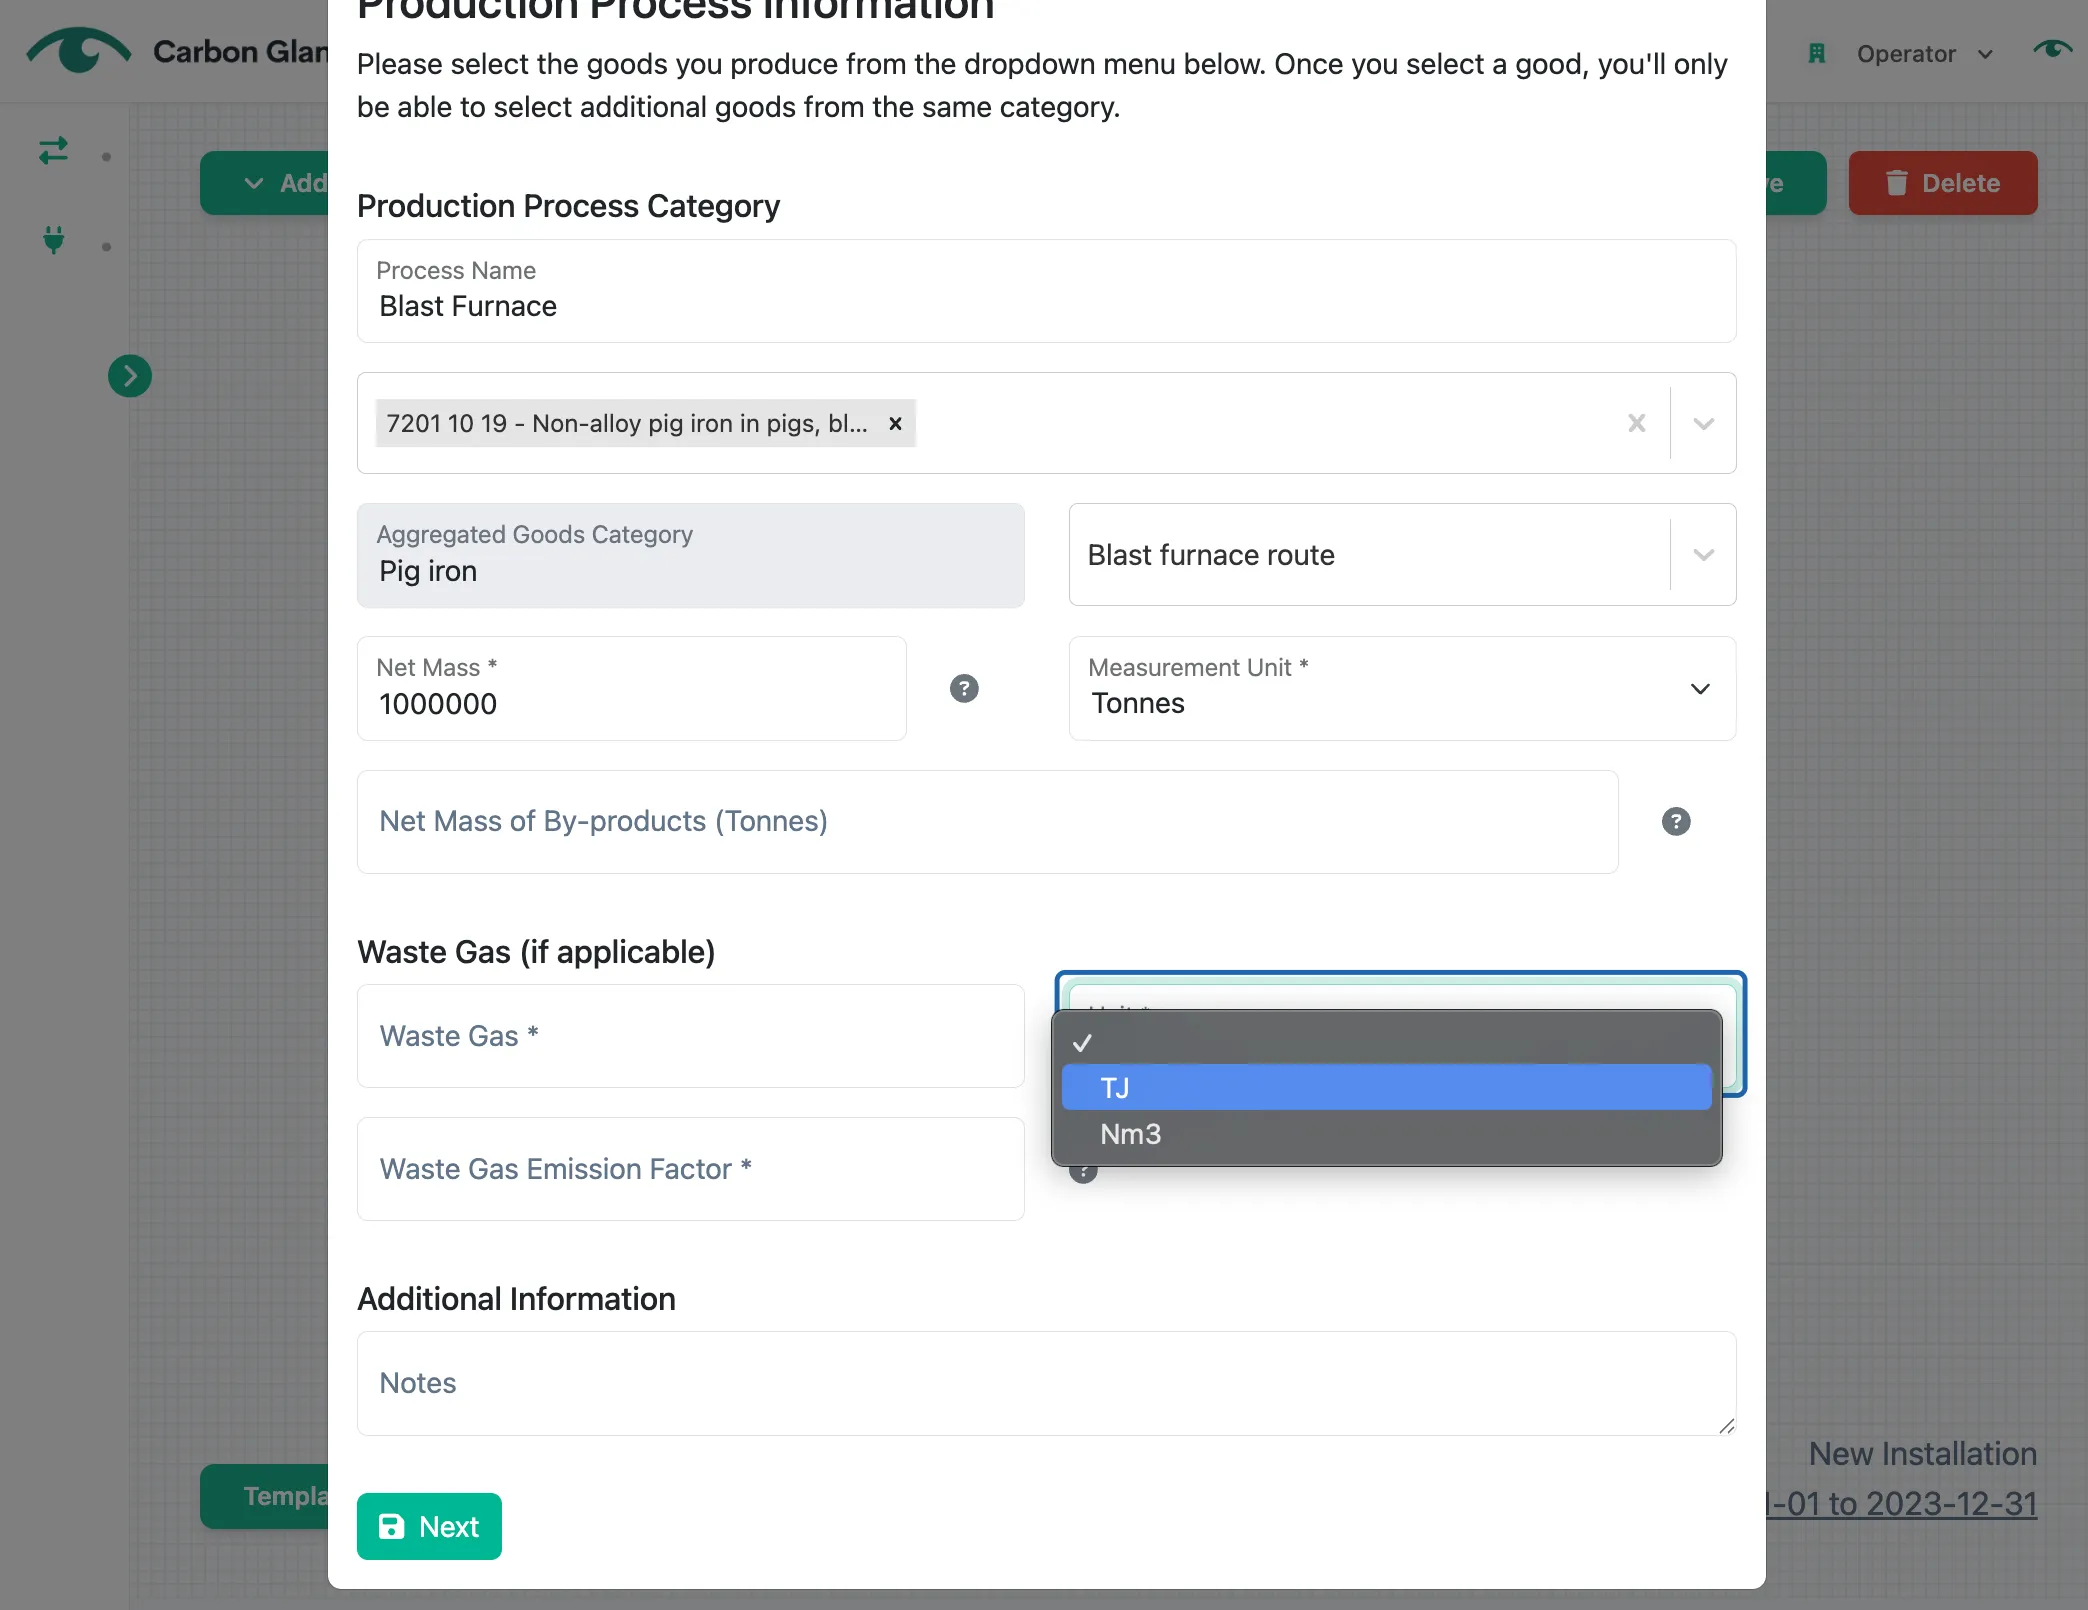Click the Add dropdown button behind dialog

(x=265, y=183)
